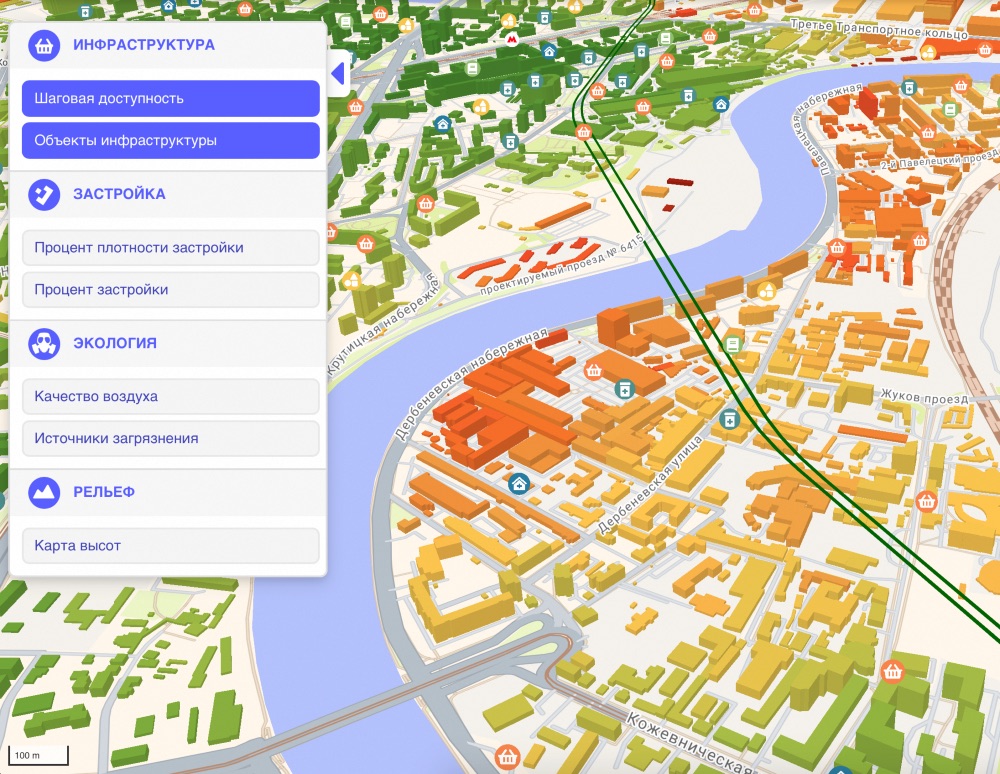Open clinic house icon on river's north bank
The height and width of the screenshot is (774, 1000).
coord(721,105)
